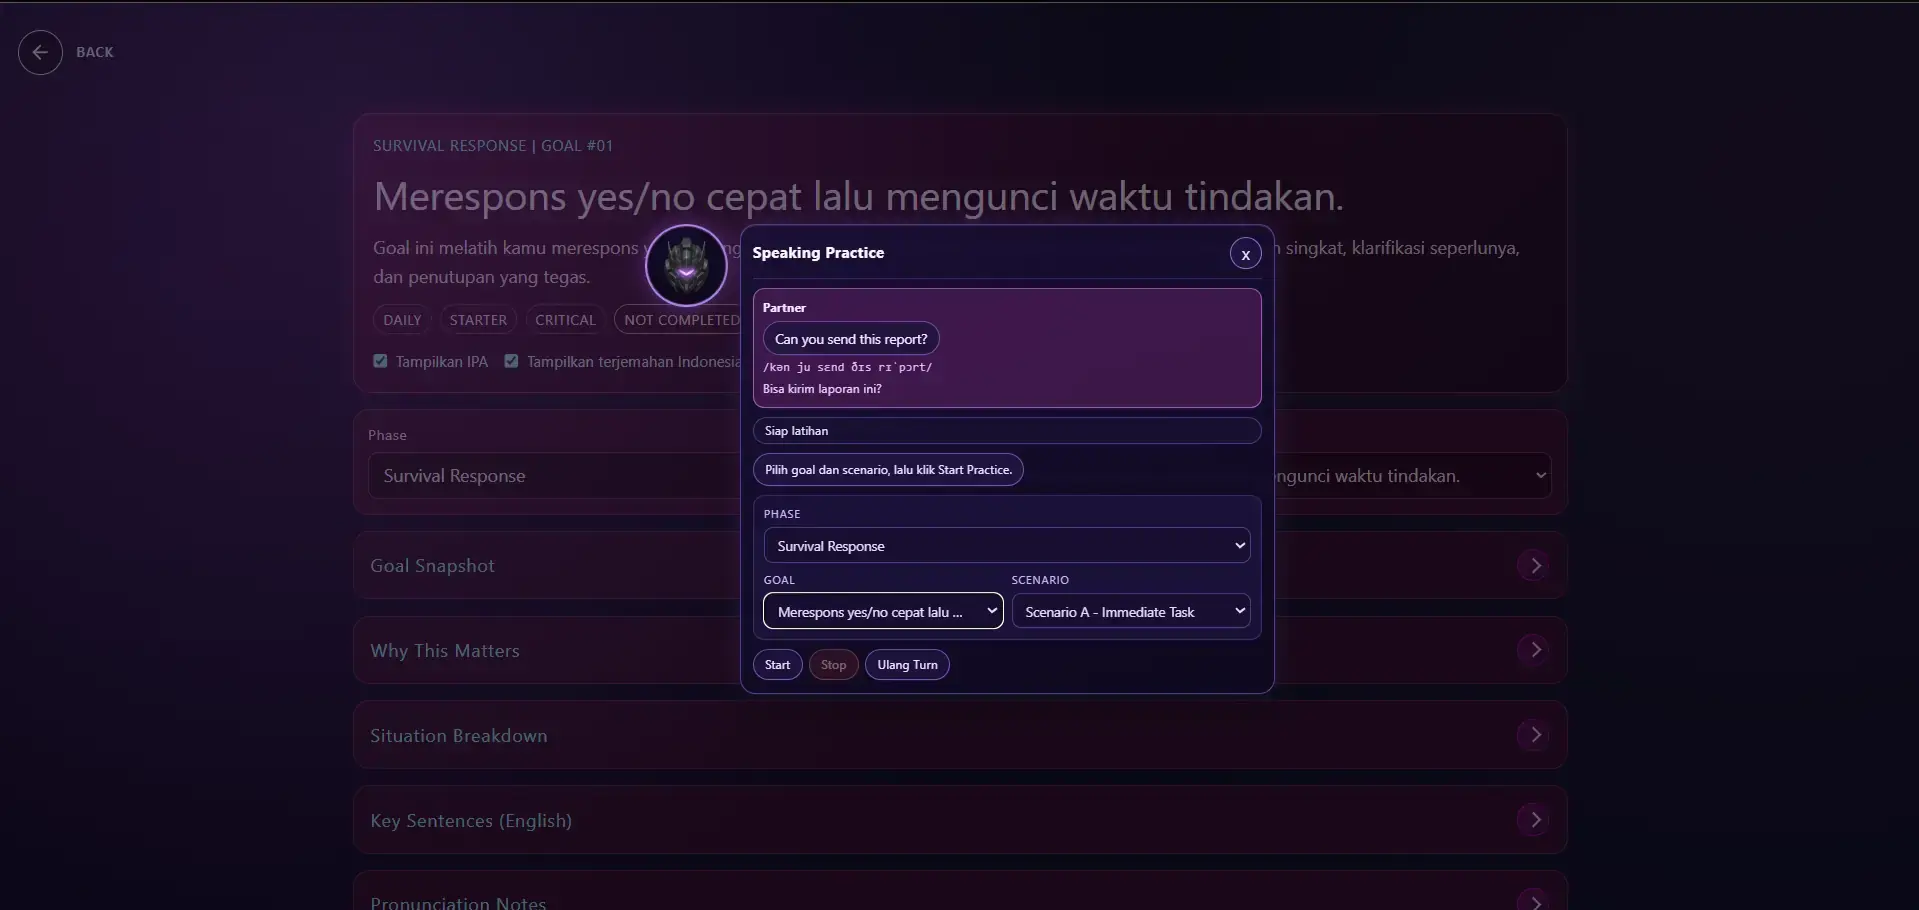This screenshot has width=1919, height=910.
Task: Open the background page Phase dropdown
Action: click(x=553, y=476)
